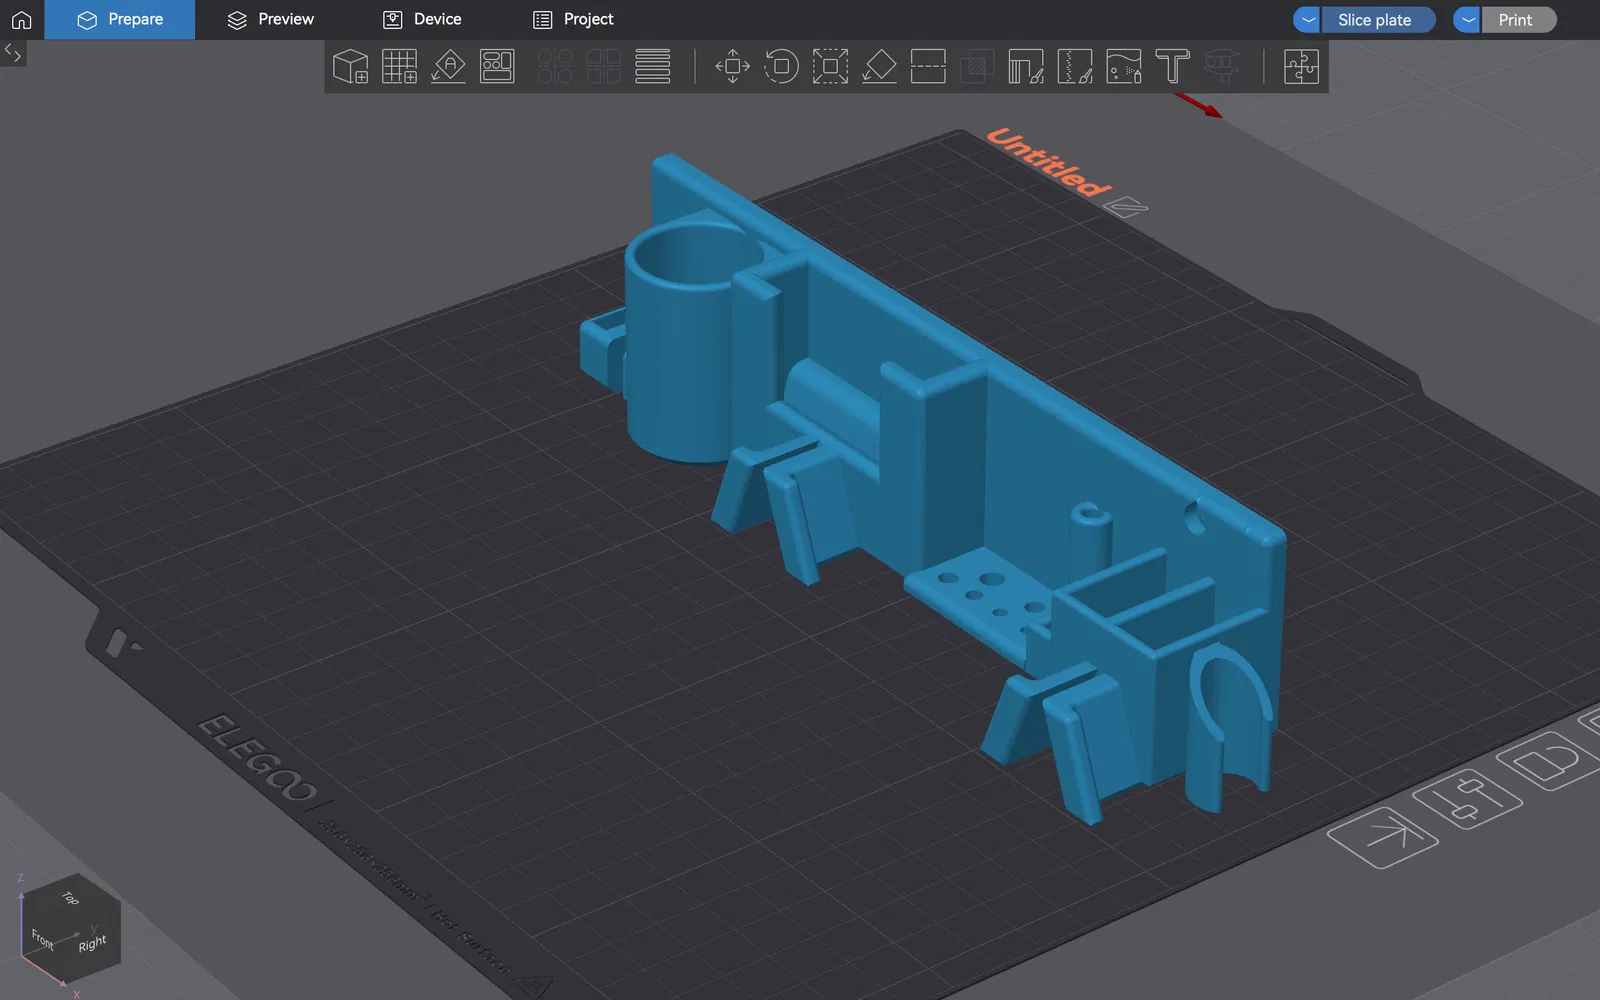Select the Auto orient tool
1600x1000 pixels.
click(x=448, y=67)
